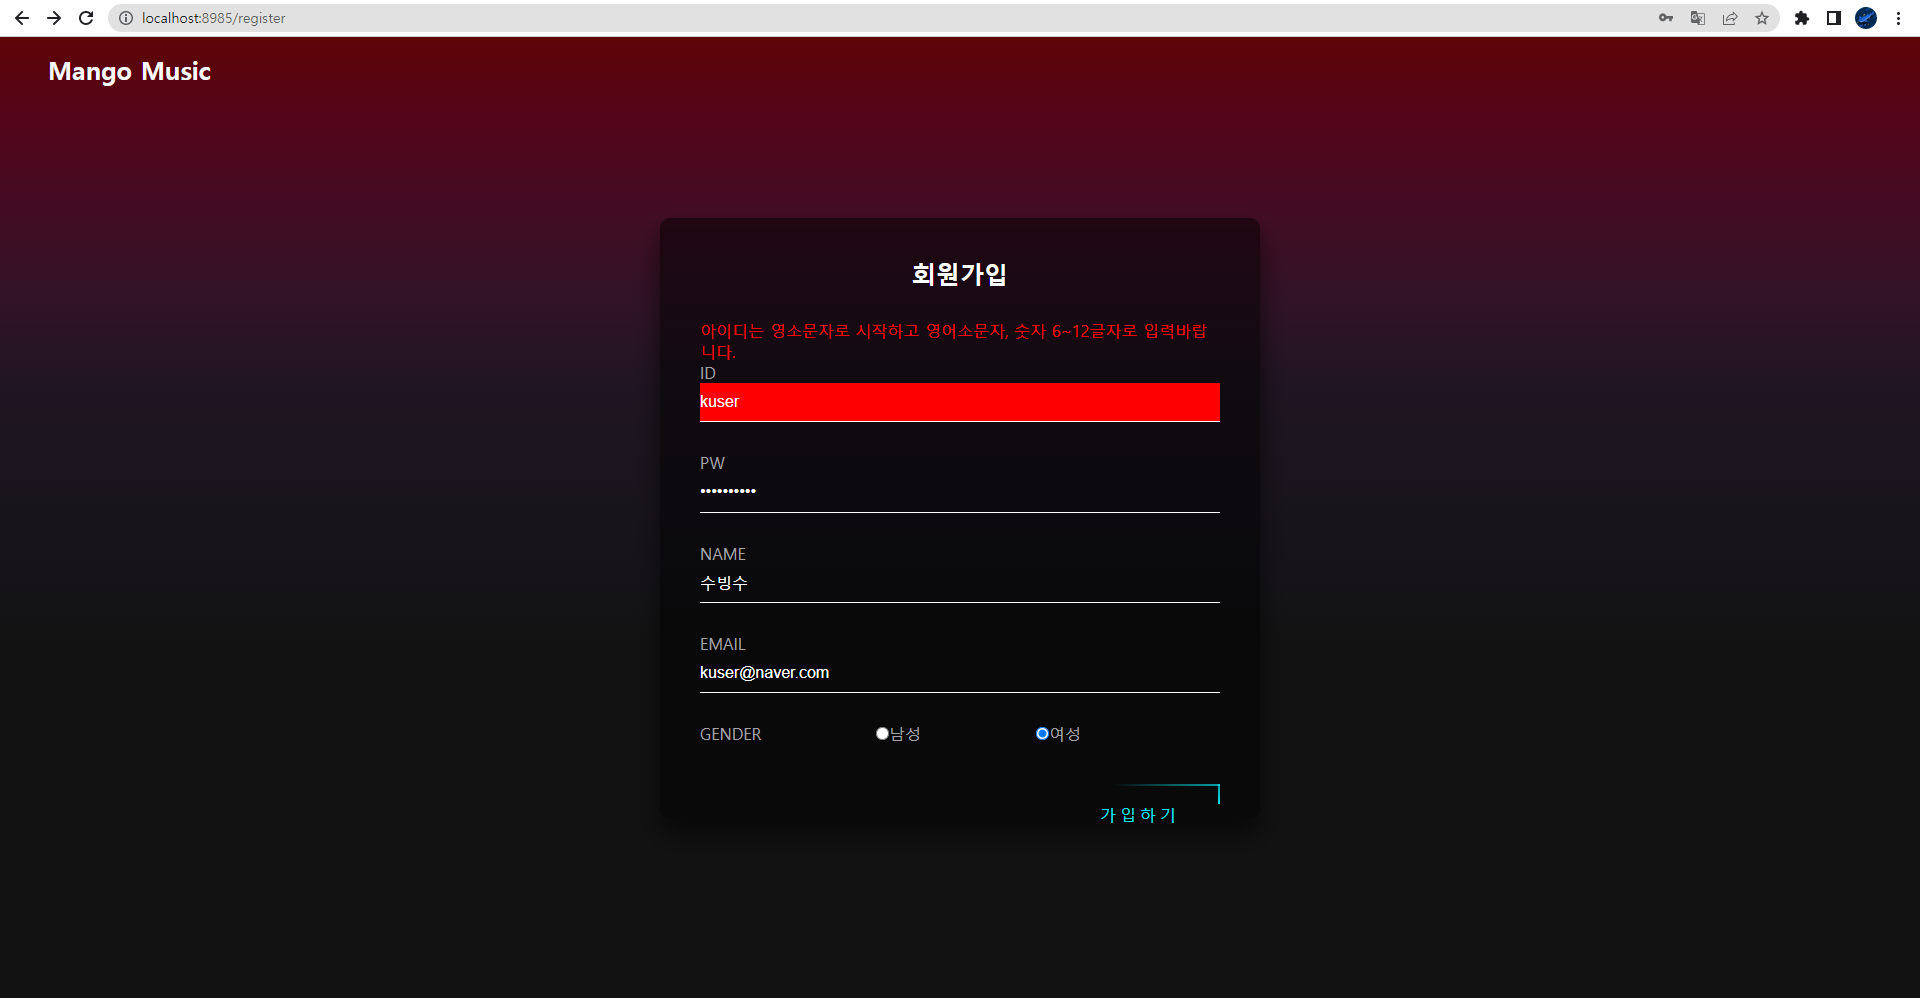The height and width of the screenshot is (998, 1920).
Task: Bookmark the page via the star icon
Action: tap(1762, 18)
